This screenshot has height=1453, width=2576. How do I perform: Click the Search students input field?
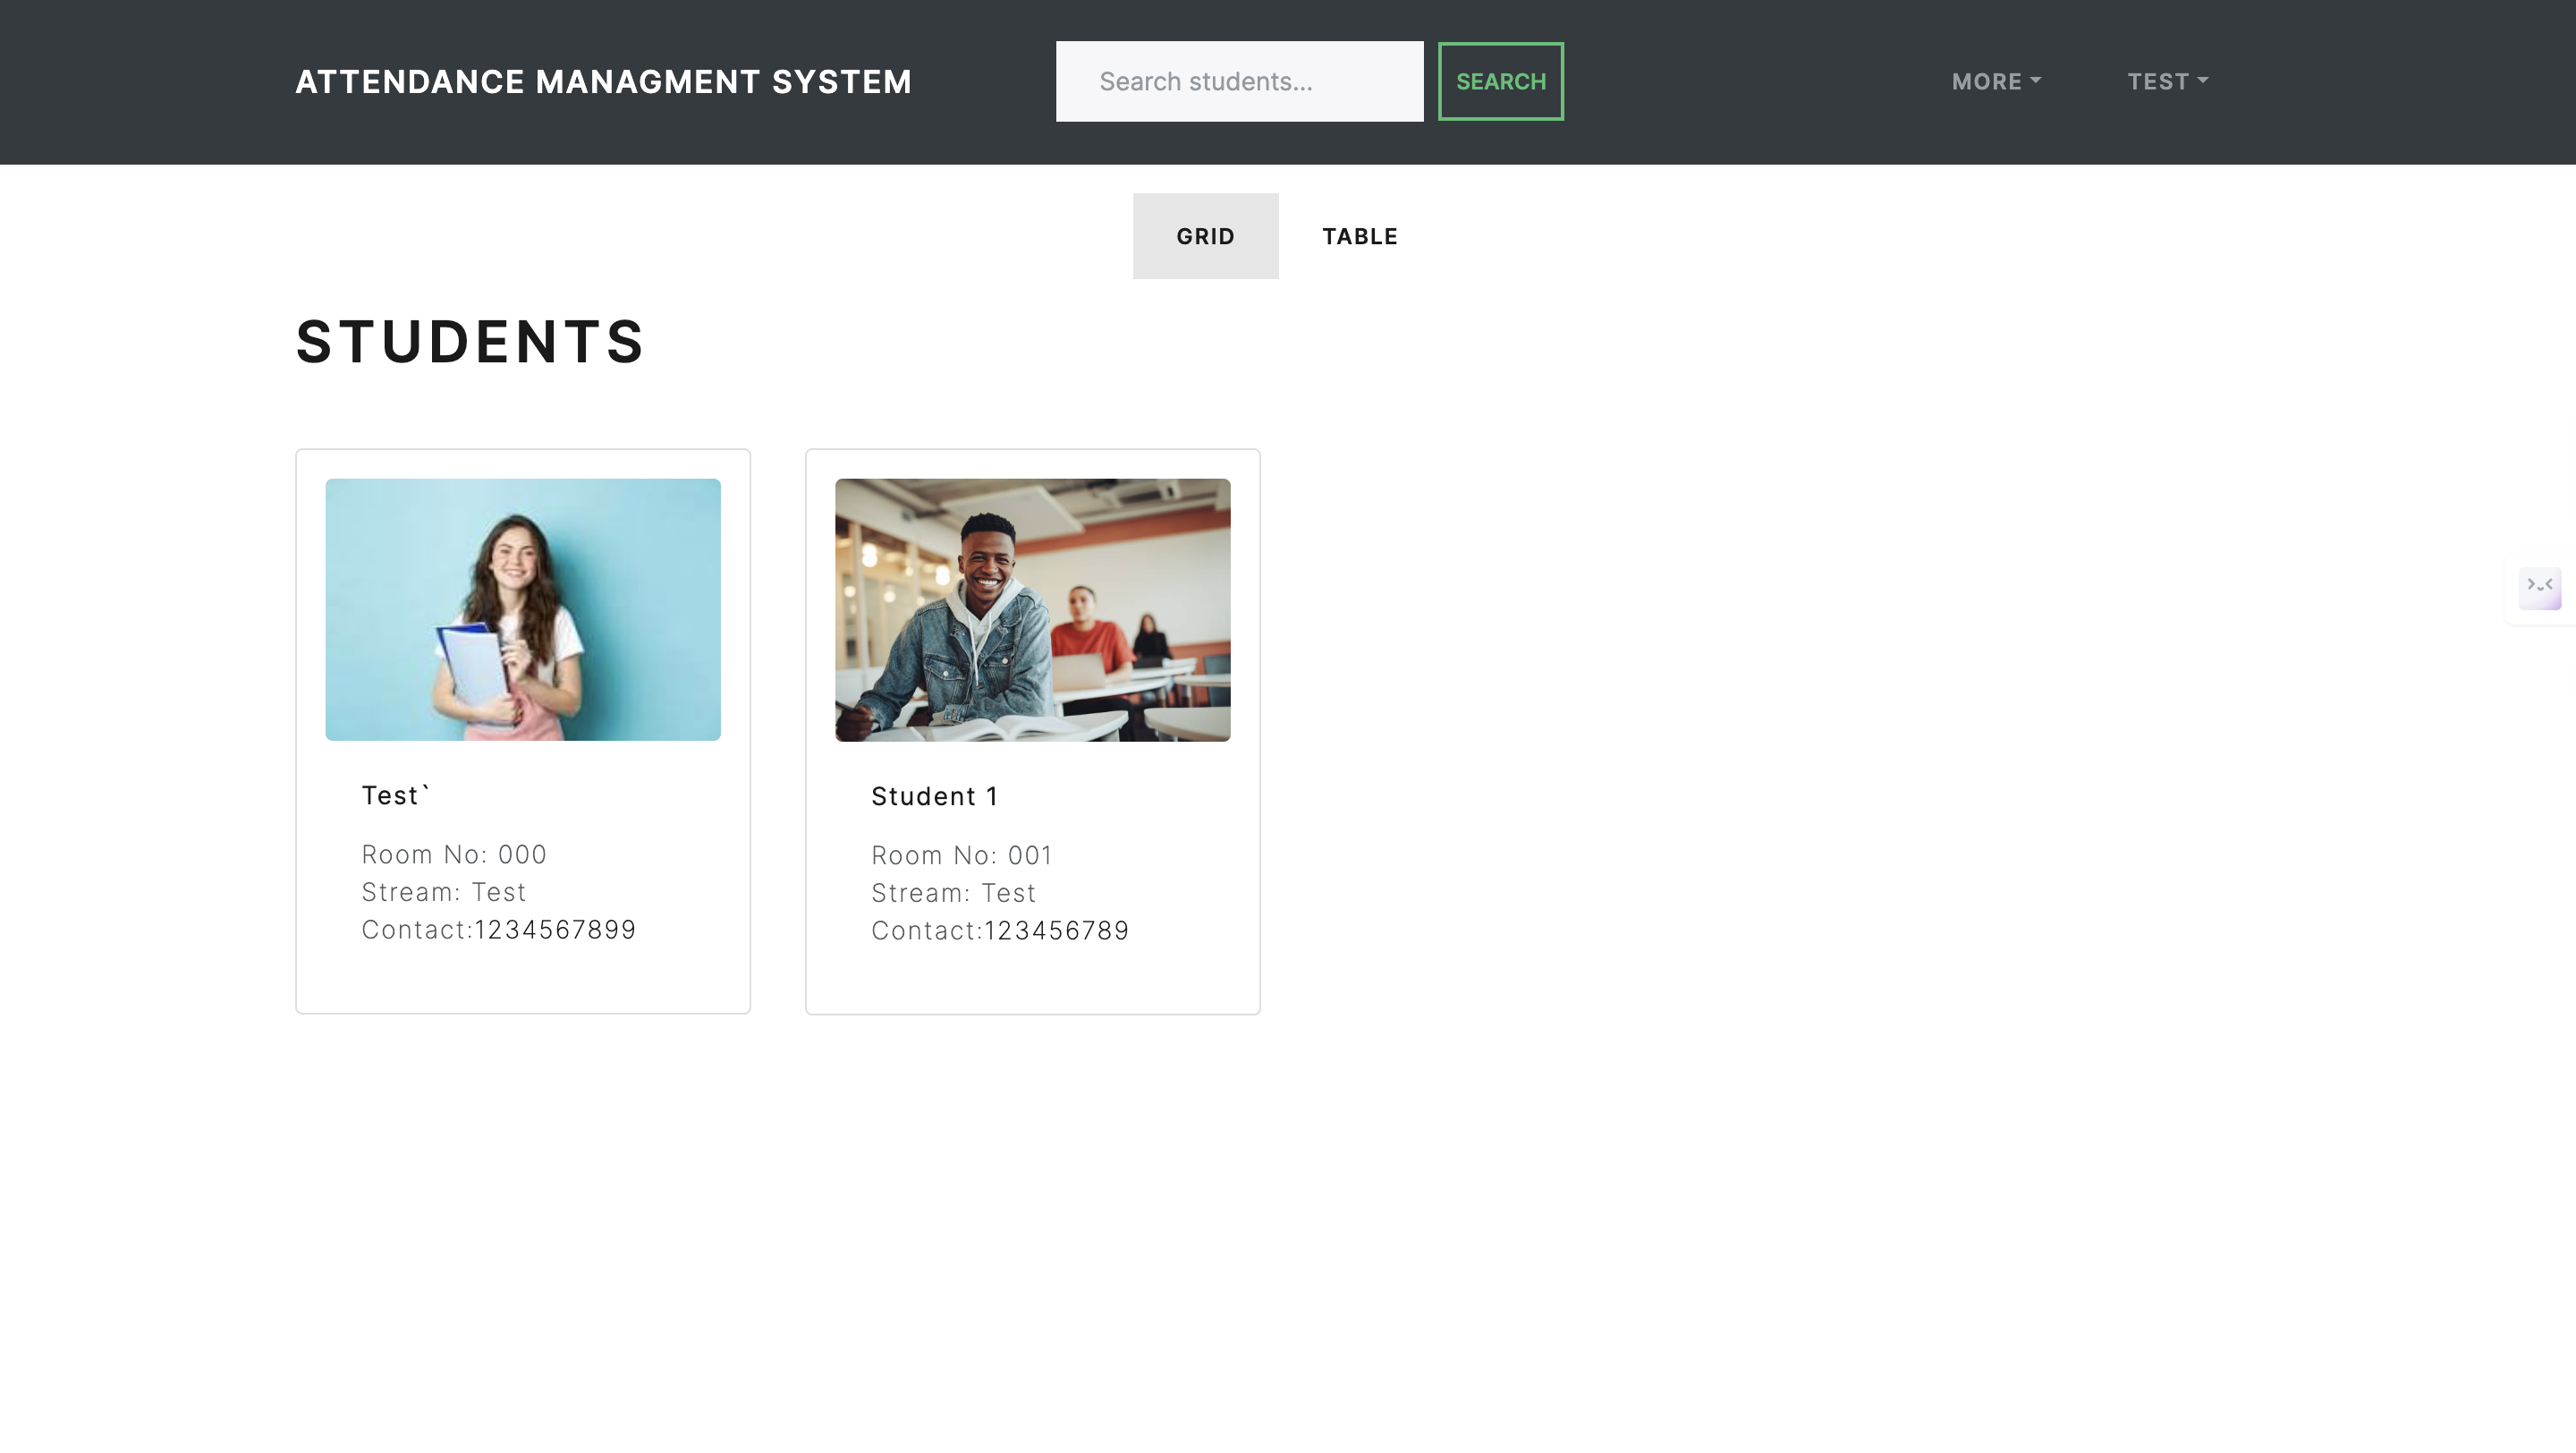1239,80
